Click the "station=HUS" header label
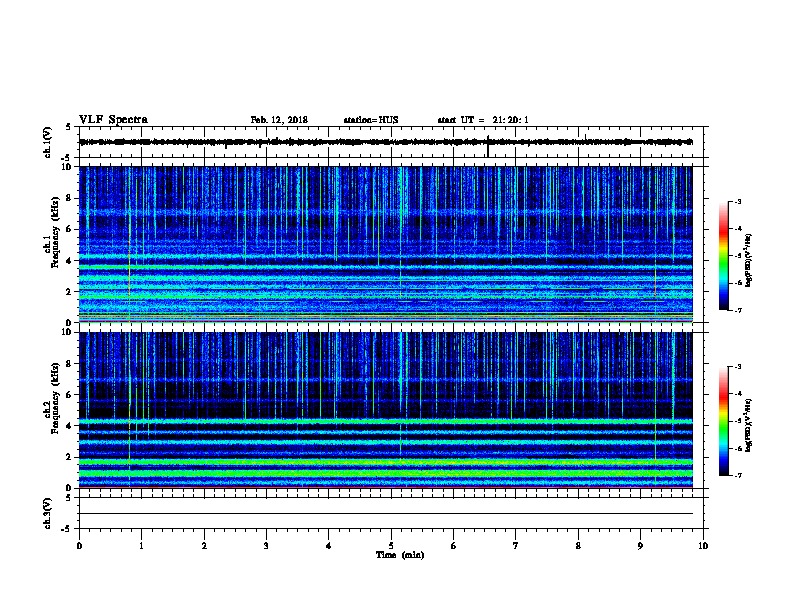The image size is (792, 612). tap(371, 120)
